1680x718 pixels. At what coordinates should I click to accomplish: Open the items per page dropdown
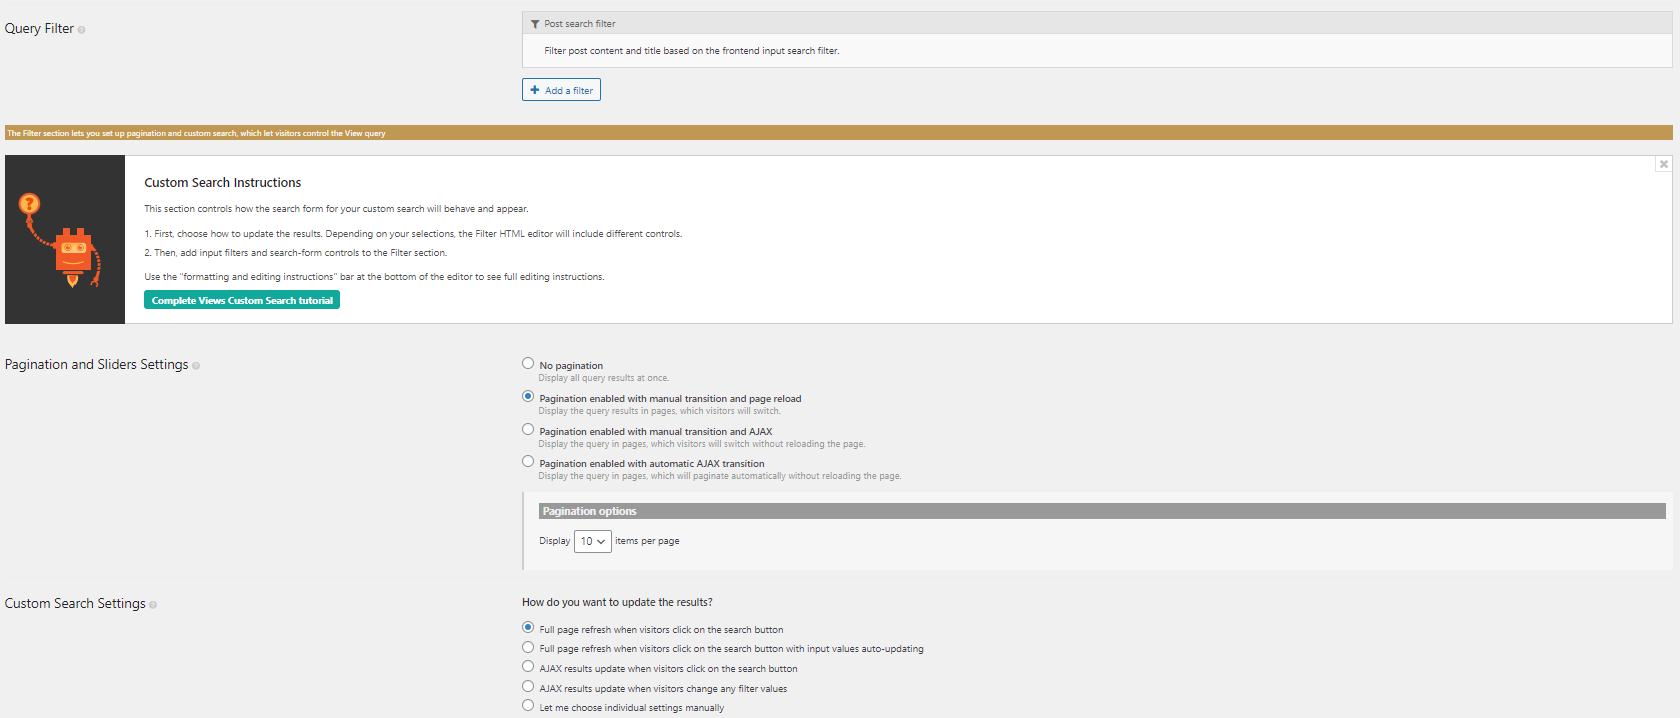[x=592, y=541]
